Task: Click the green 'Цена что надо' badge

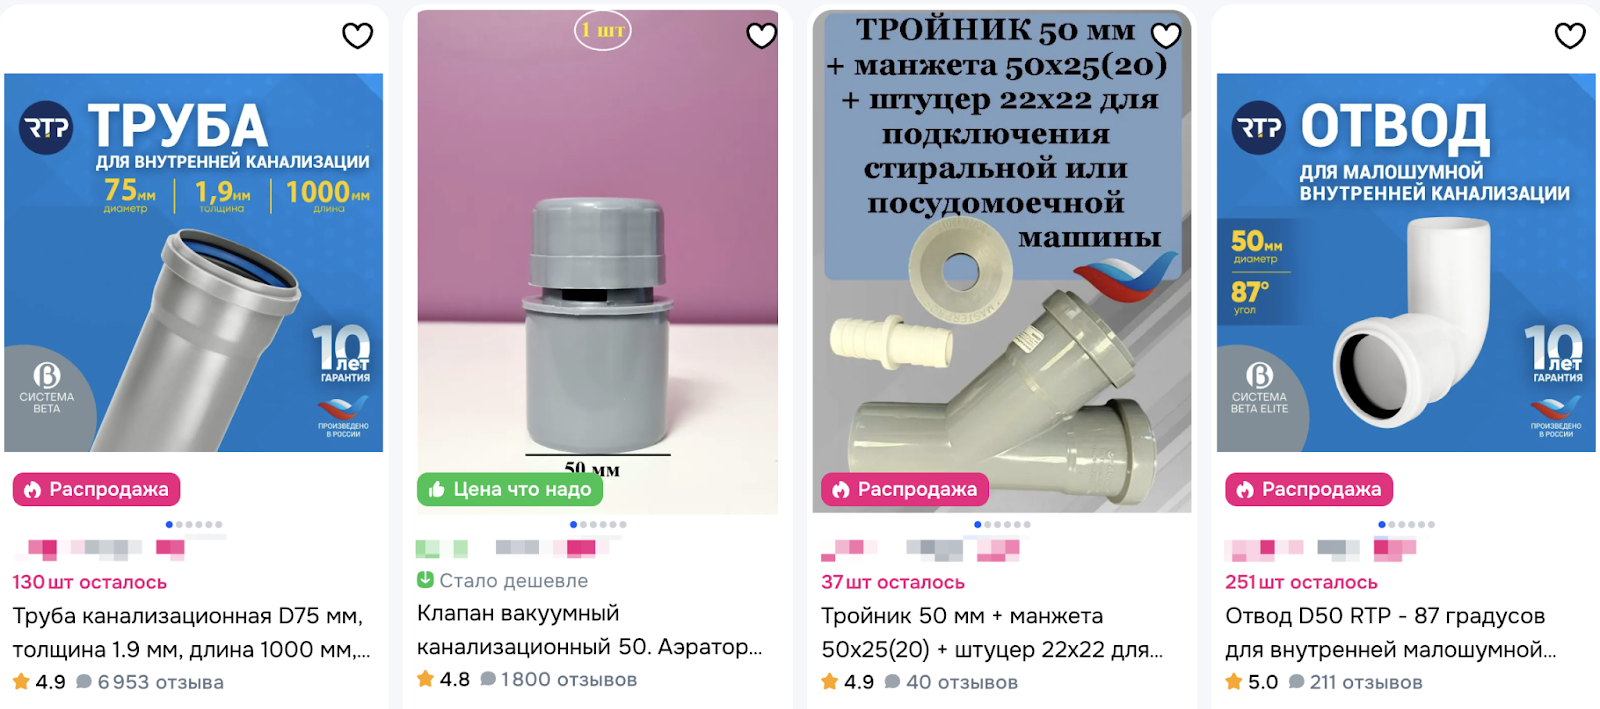Action: [510, 489]
